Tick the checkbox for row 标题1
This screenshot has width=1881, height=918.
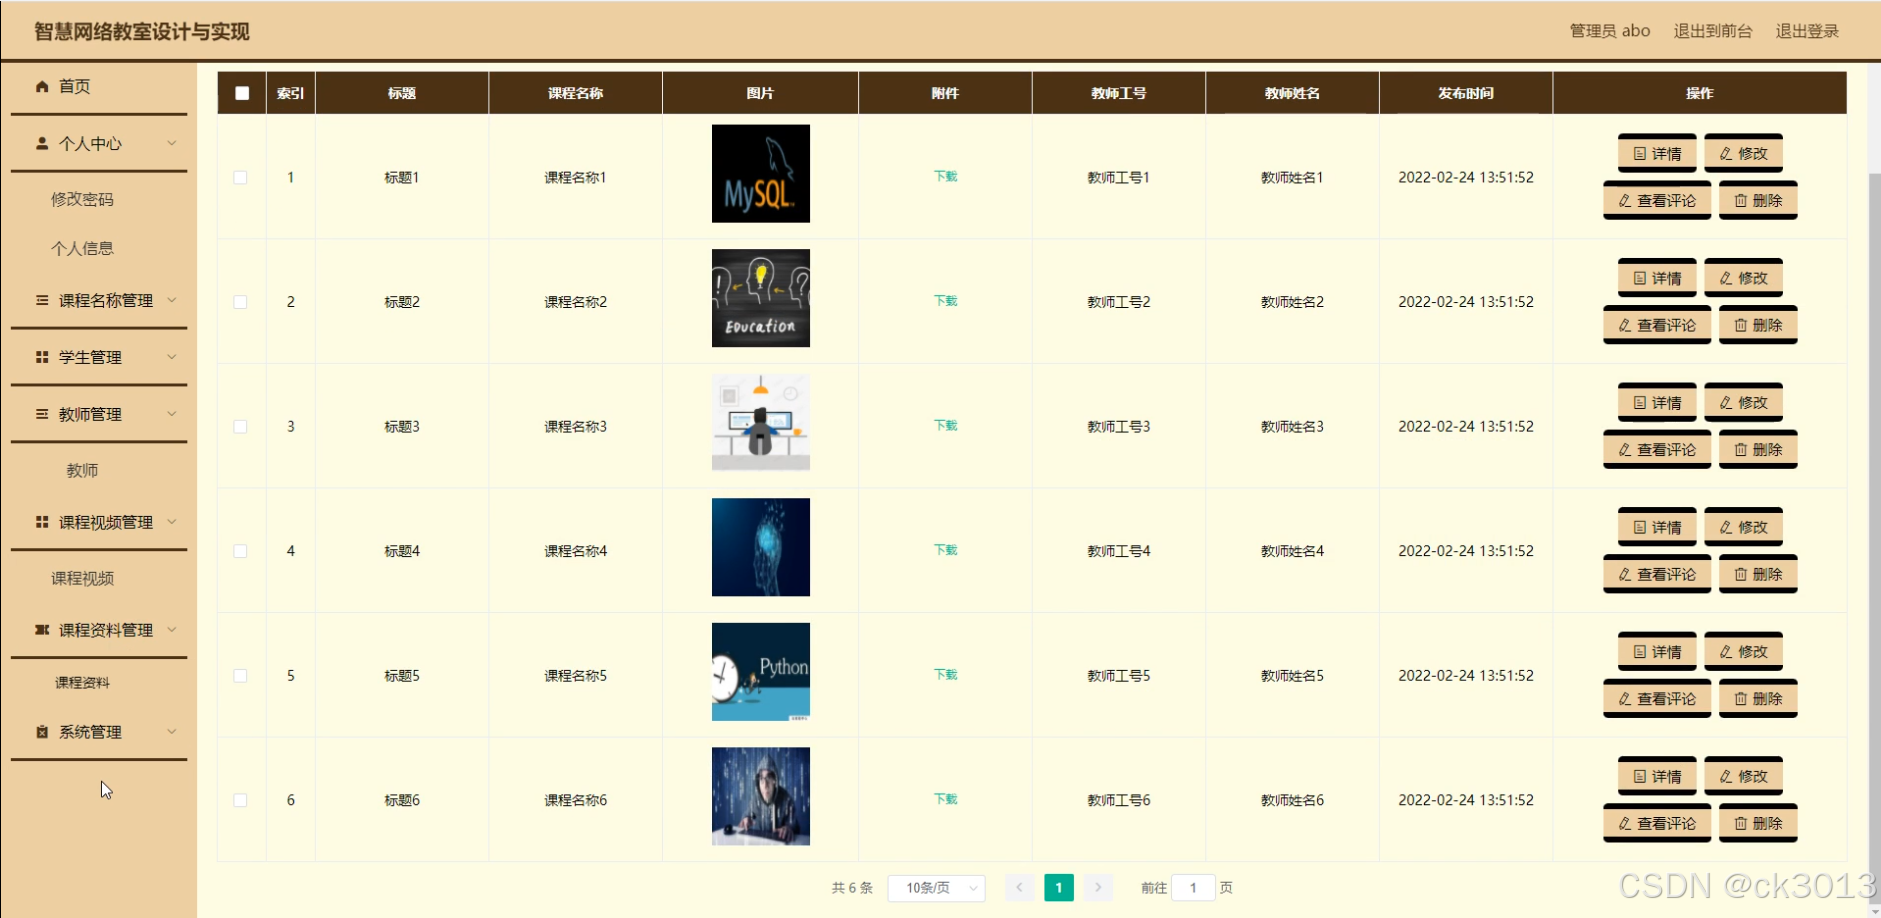(x=240, y=177)
